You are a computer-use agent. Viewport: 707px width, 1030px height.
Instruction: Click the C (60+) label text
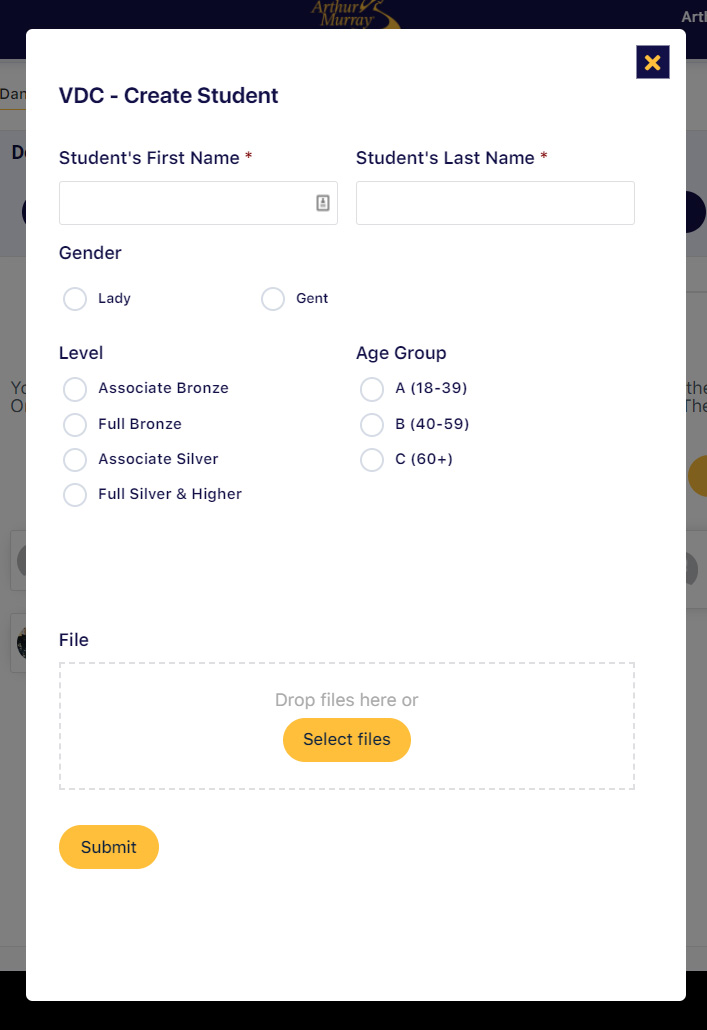pos(424,459)
